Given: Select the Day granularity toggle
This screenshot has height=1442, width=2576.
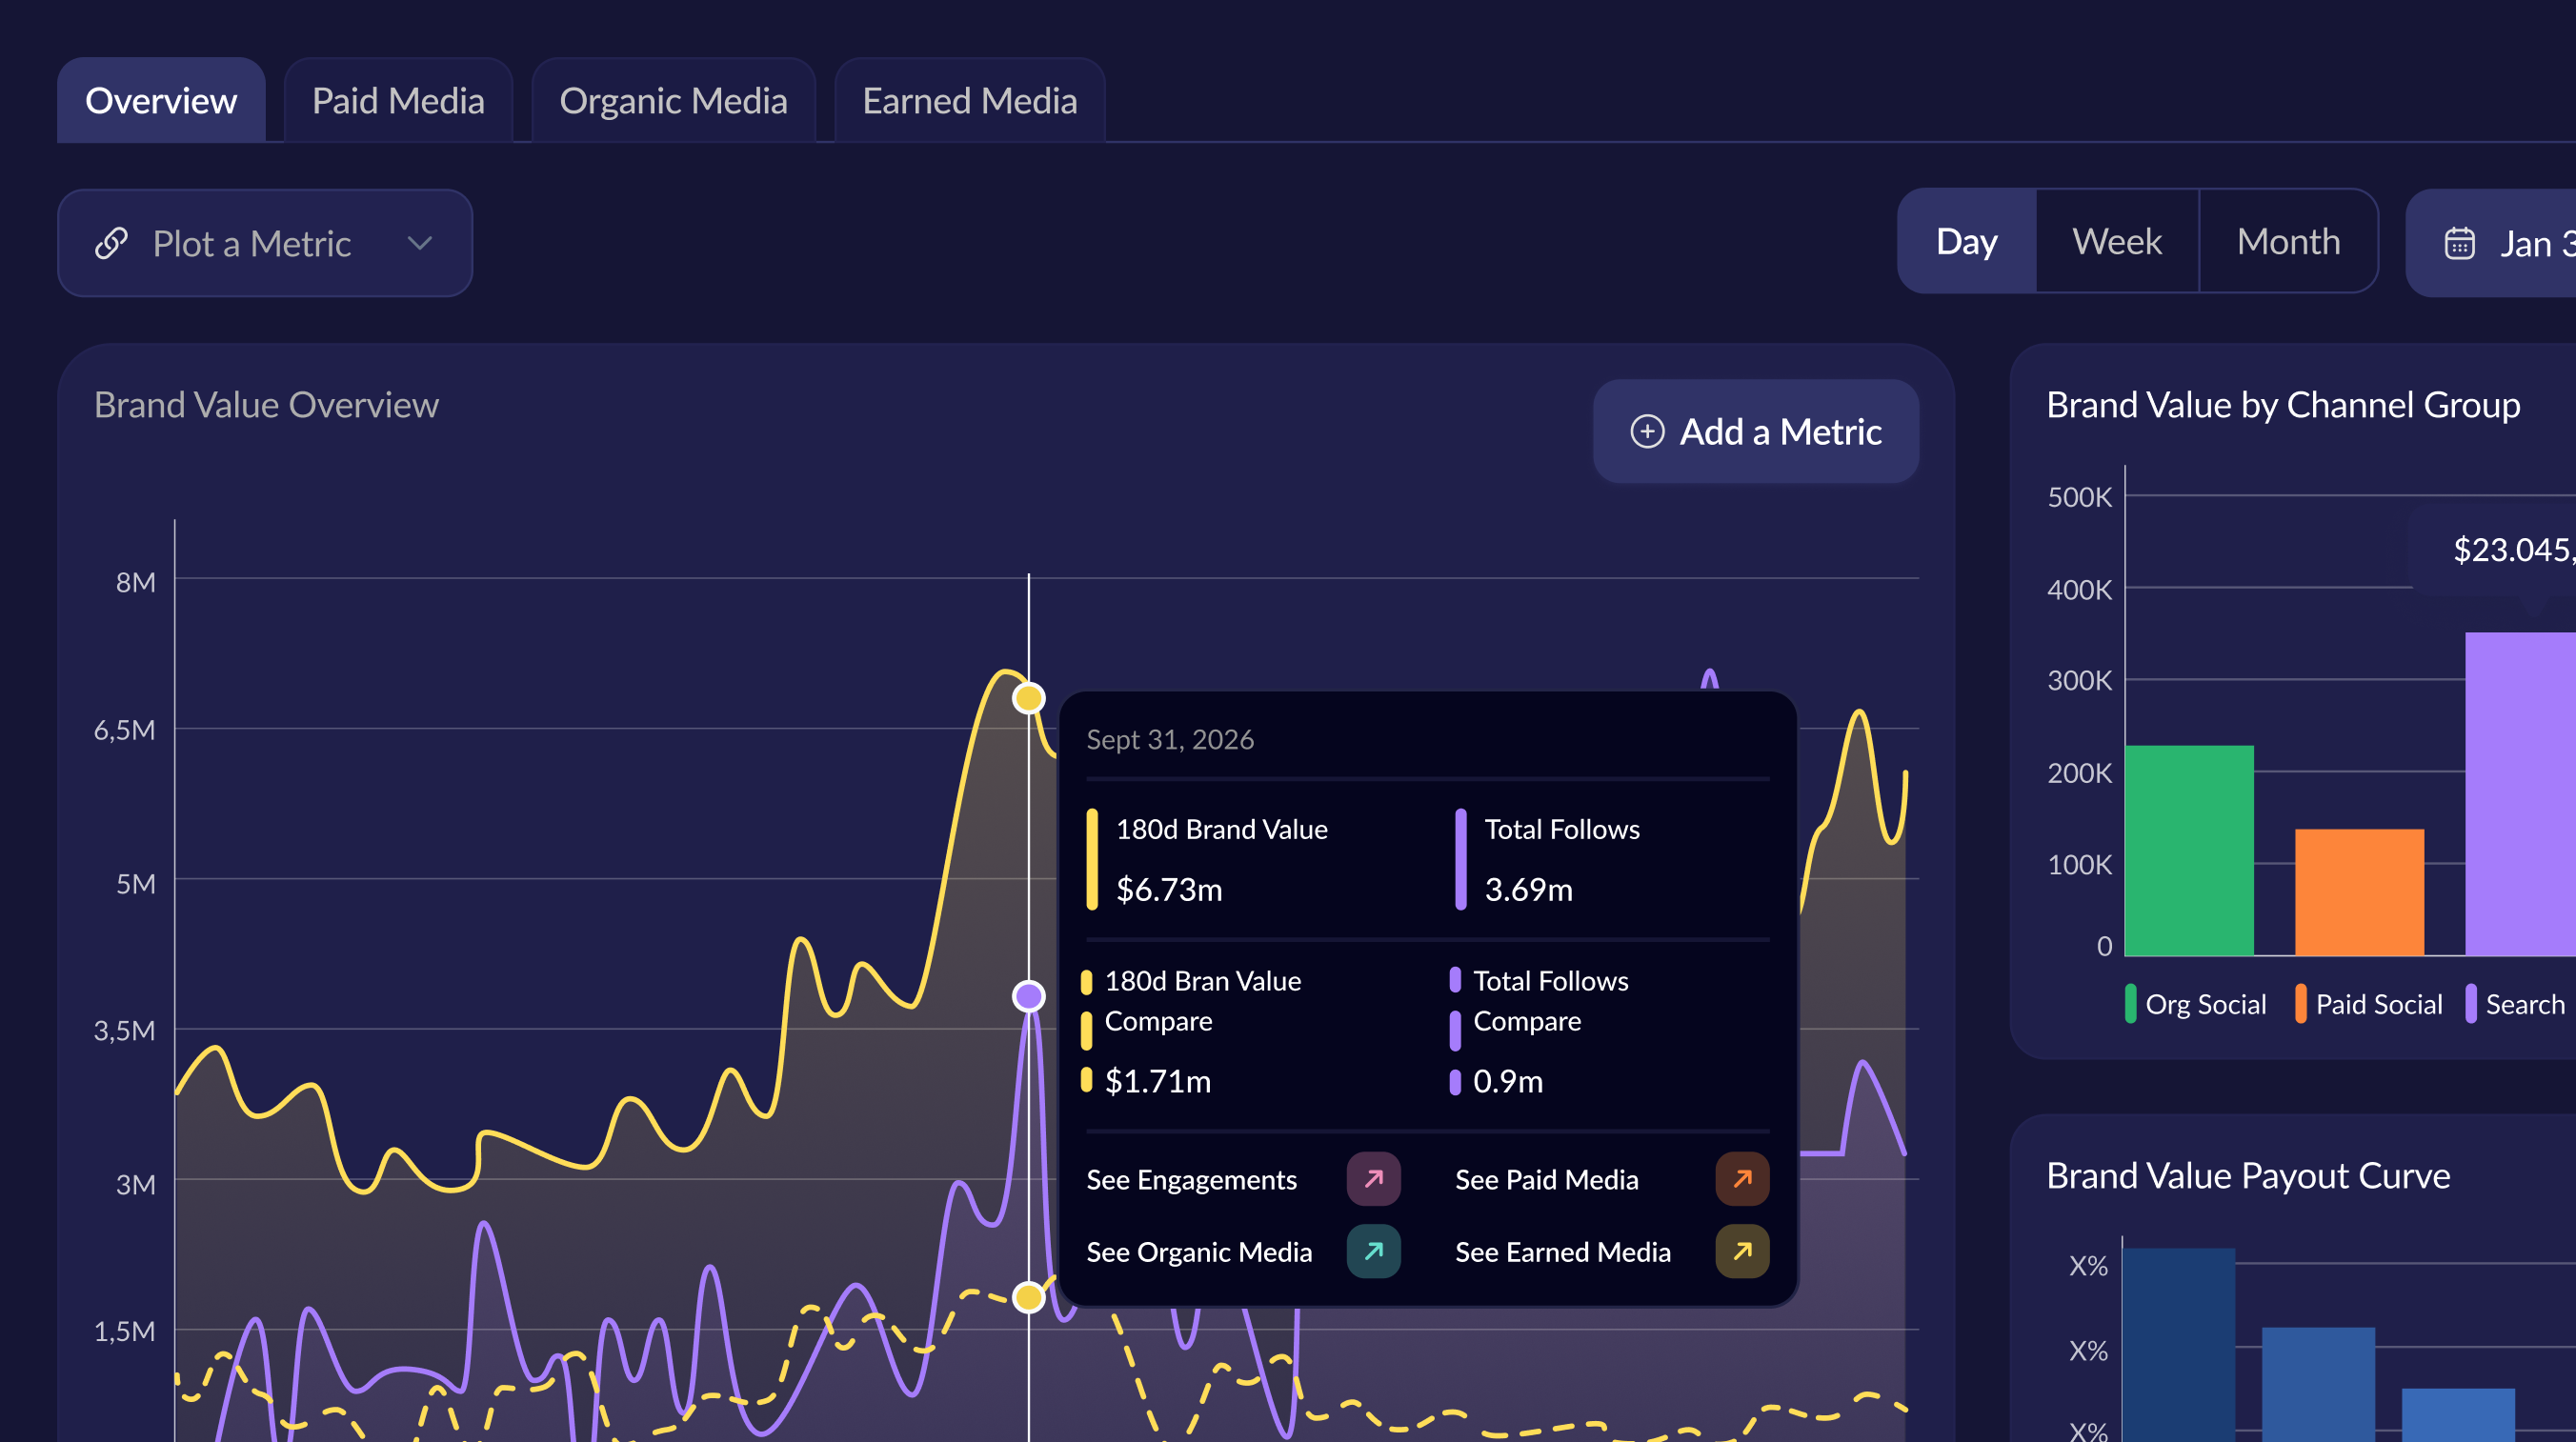Looking at the screenshot, I should point(1966,241).
